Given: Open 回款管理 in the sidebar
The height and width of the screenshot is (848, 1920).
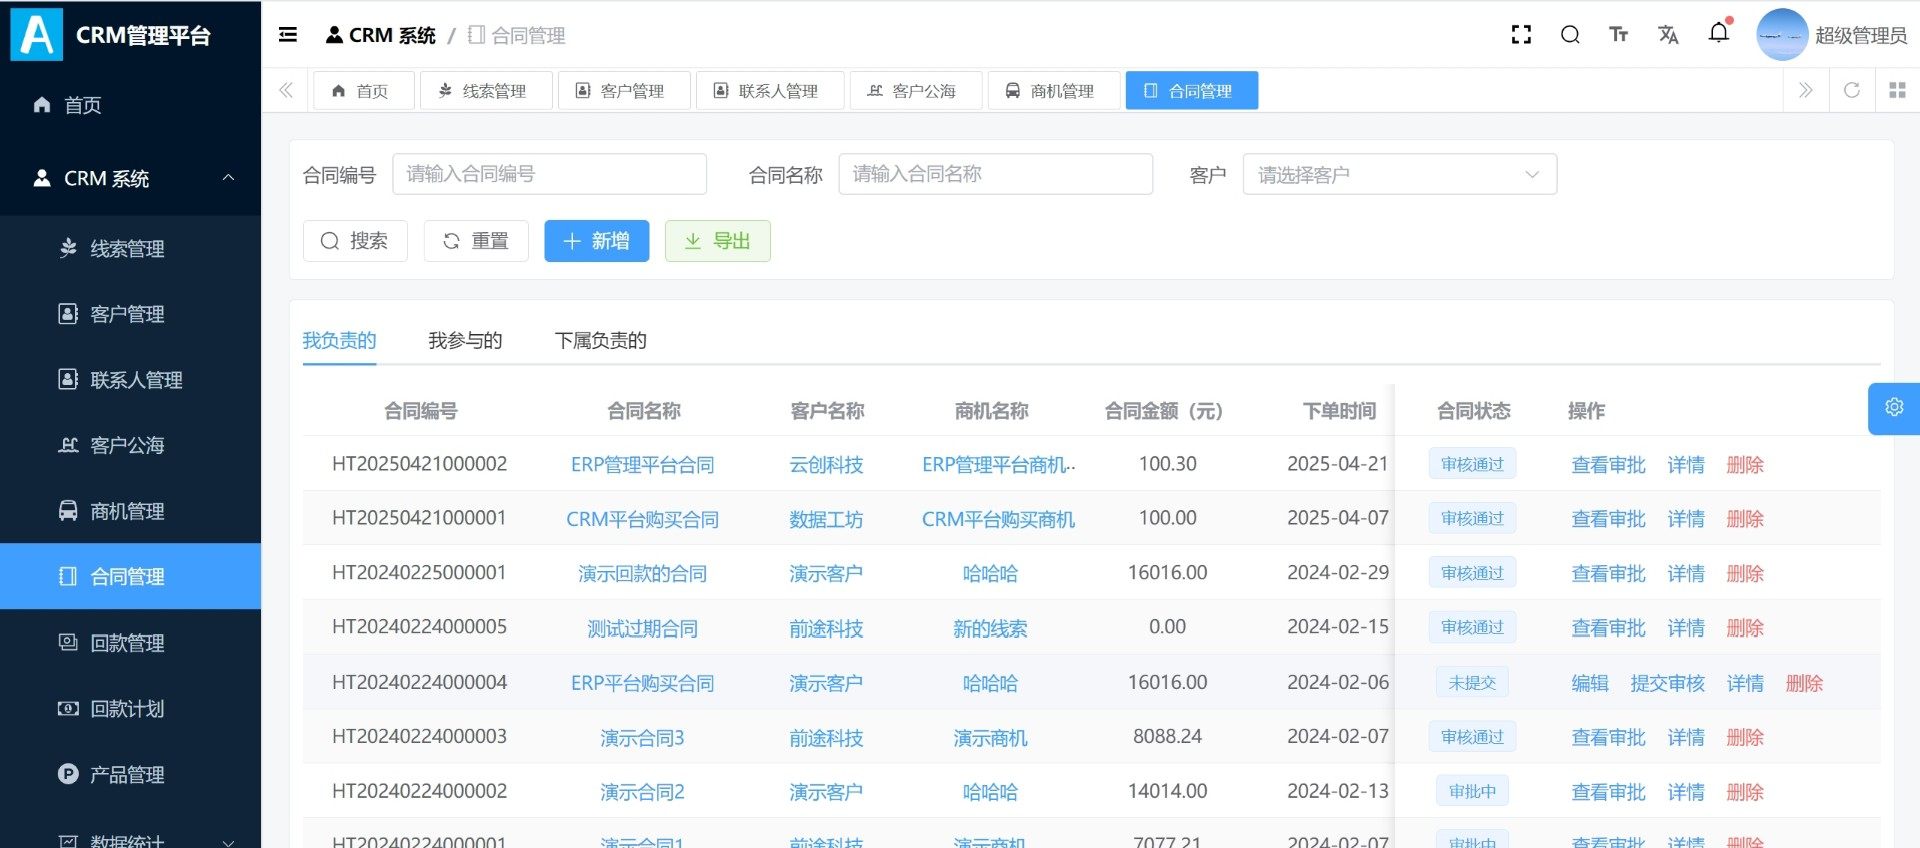Looking at the screenshot, I should click(x=127, y=643).
